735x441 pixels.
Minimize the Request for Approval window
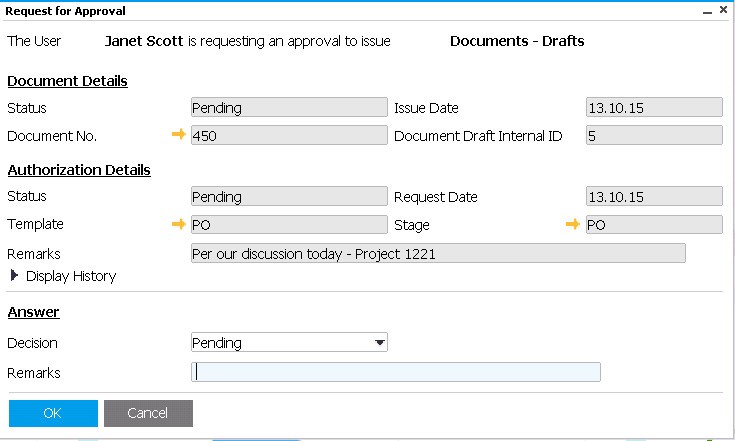[x=707, y=11]
